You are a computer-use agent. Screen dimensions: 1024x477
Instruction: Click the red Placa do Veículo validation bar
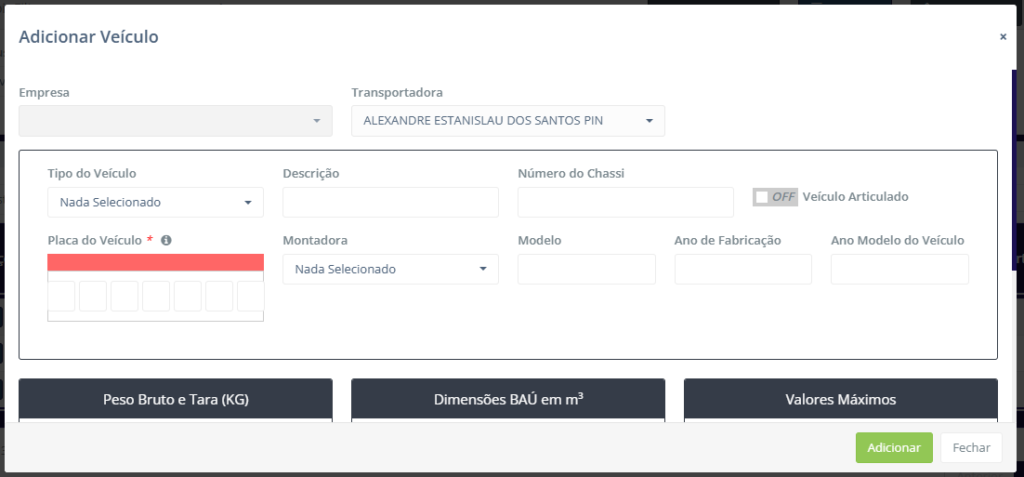(155, 263)
